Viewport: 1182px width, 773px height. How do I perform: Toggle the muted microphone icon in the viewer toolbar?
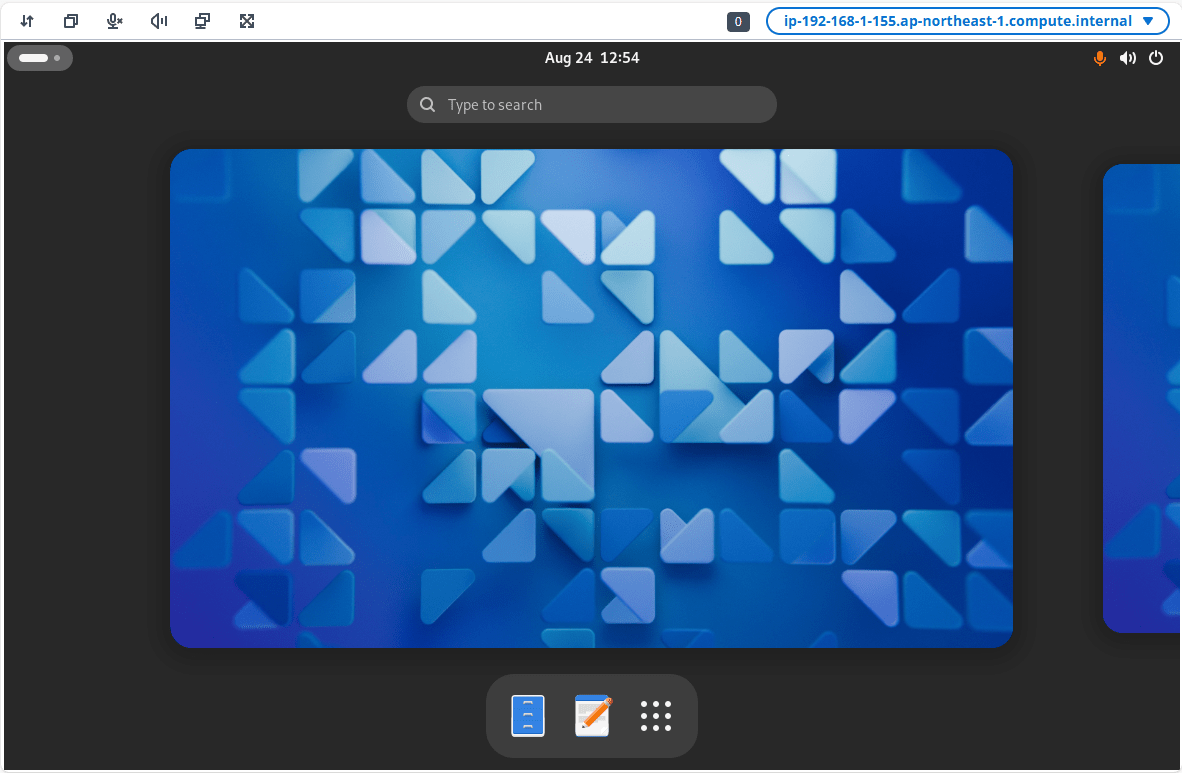tap(115, 21)
